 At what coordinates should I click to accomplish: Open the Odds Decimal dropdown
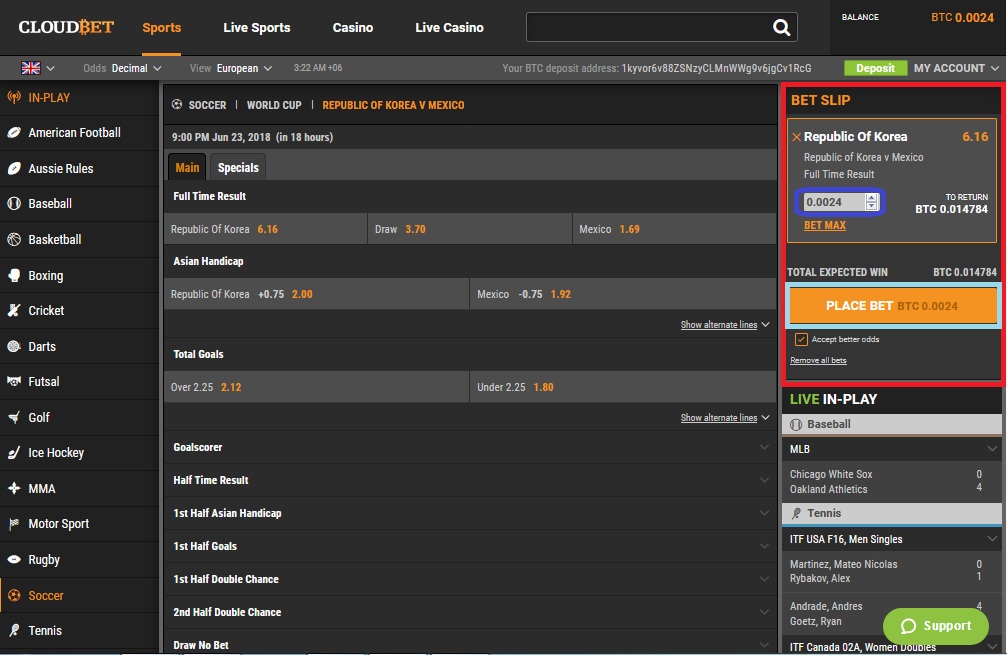pos(122,68)
